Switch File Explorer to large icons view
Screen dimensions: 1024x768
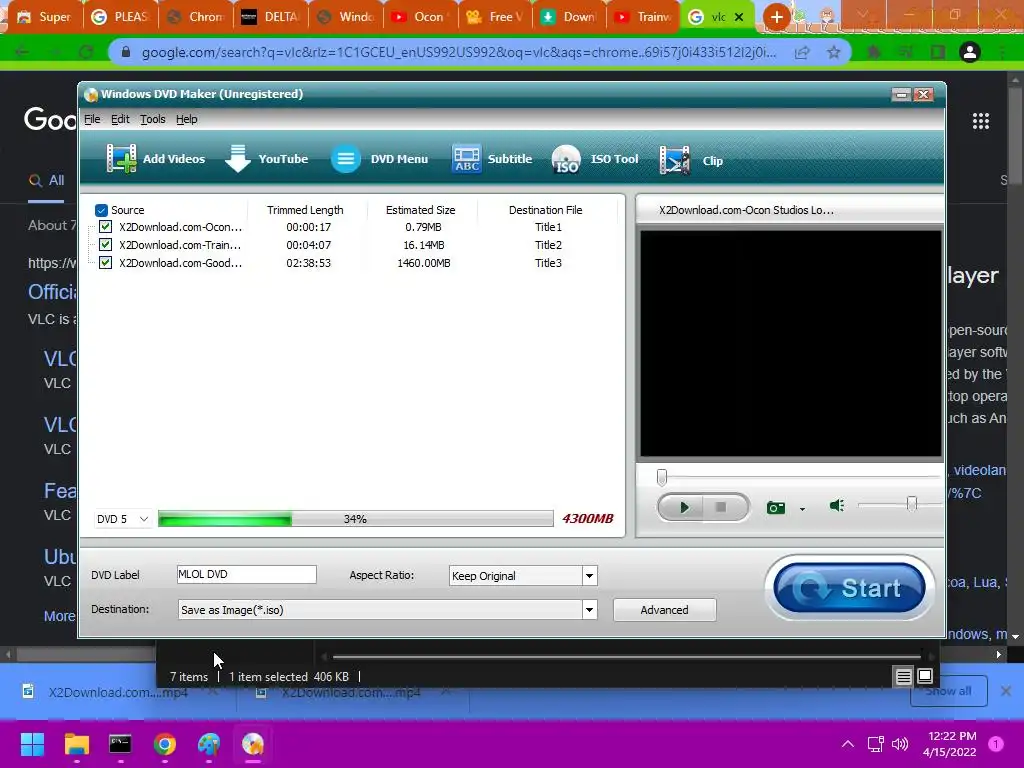[925, 676]
